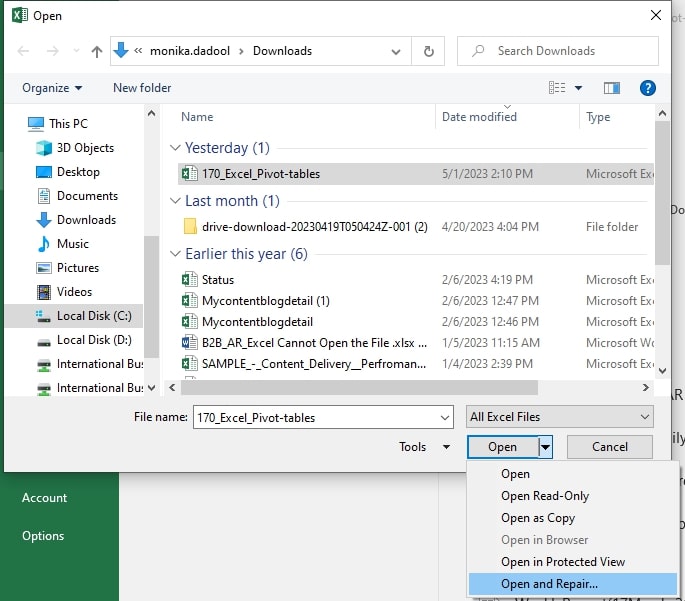Click the Forward navigation arrow
685x601 pixels.
pyautogui.click(x=52, y=51)
